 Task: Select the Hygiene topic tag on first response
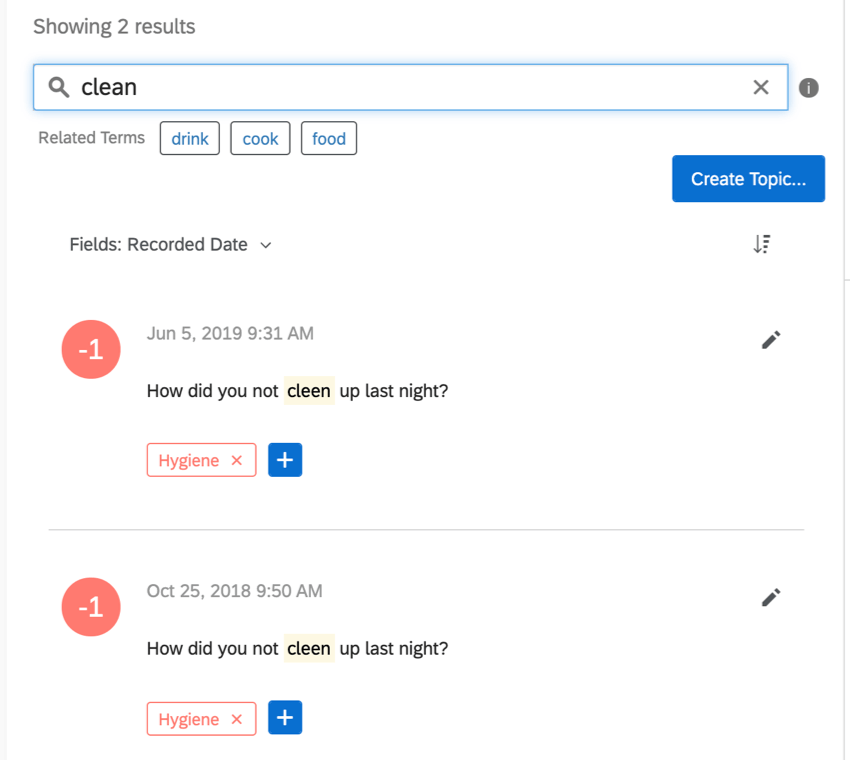click(189, 460)
